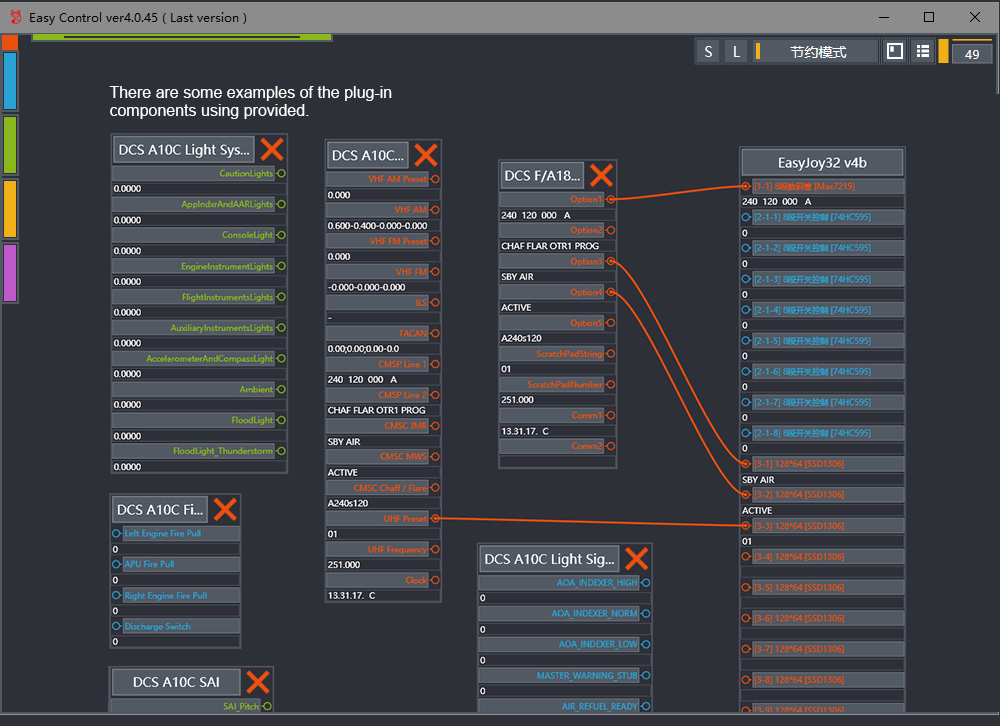
Task: Click the window layout icon in toolbar
Action: (x=895, y=51)
